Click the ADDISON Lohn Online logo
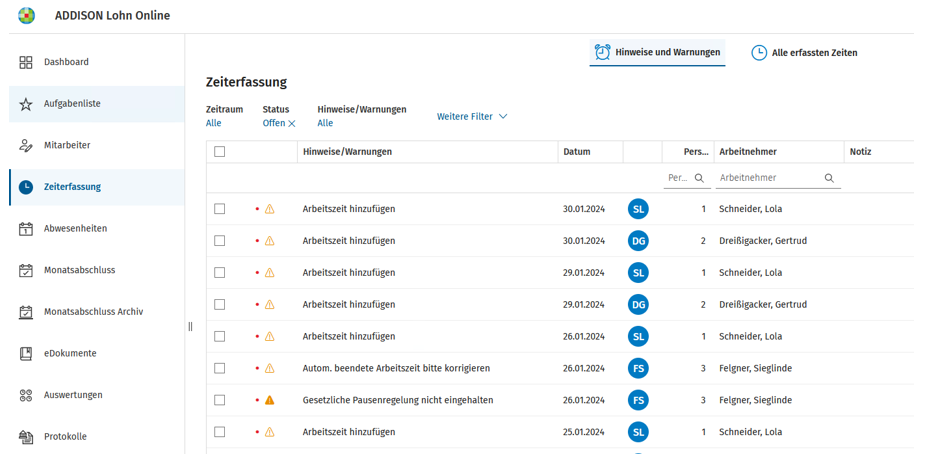The width and height of the screenshot is (934, 458). coord(27,16)
